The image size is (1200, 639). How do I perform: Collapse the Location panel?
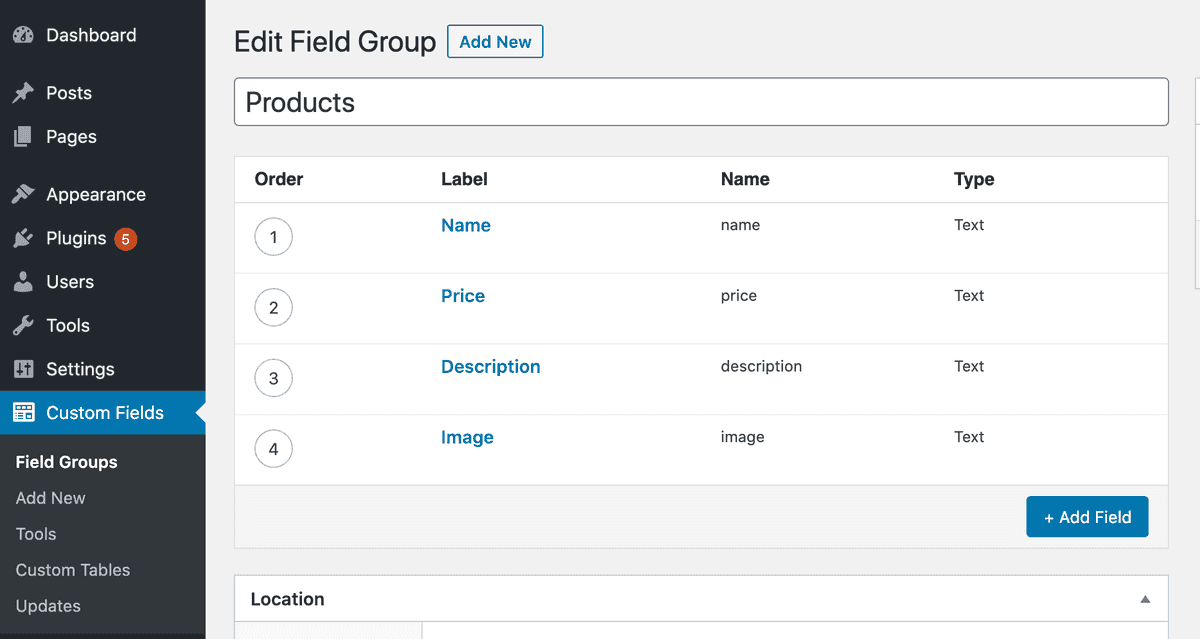click(x=1144, y=597)
